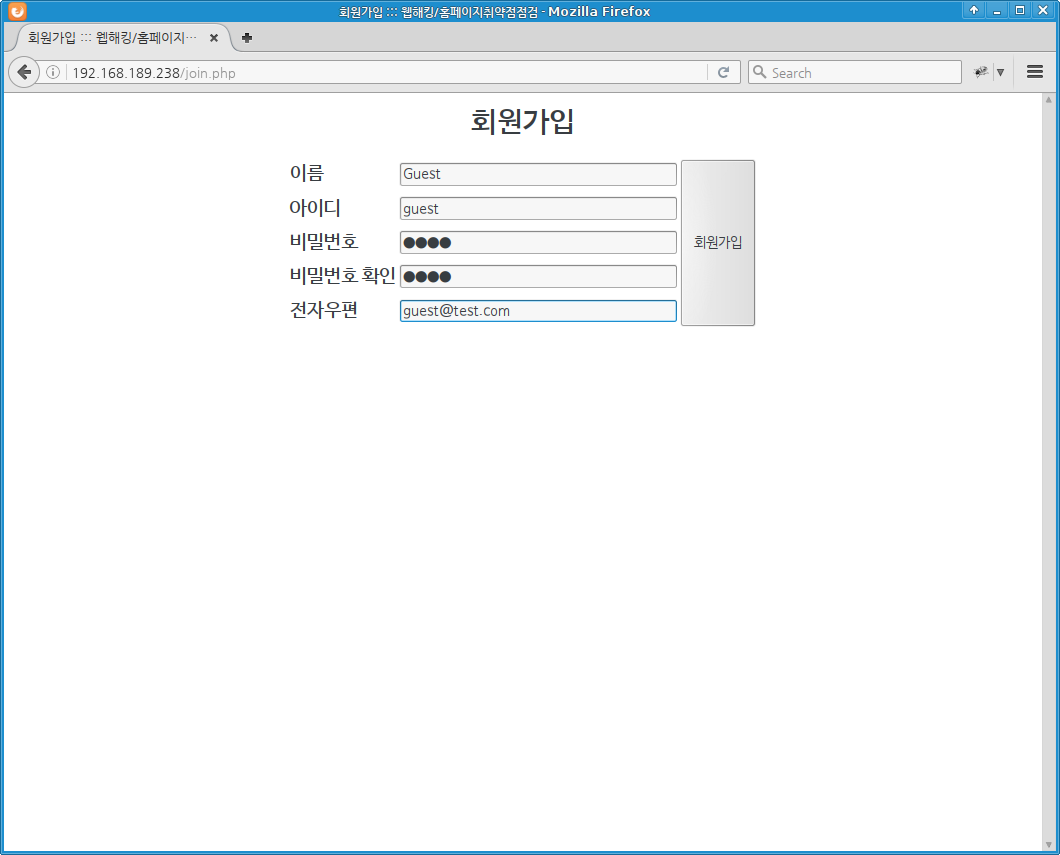Click the 이름 label
Screen dimensions: 1060x855
click(307, 173)
